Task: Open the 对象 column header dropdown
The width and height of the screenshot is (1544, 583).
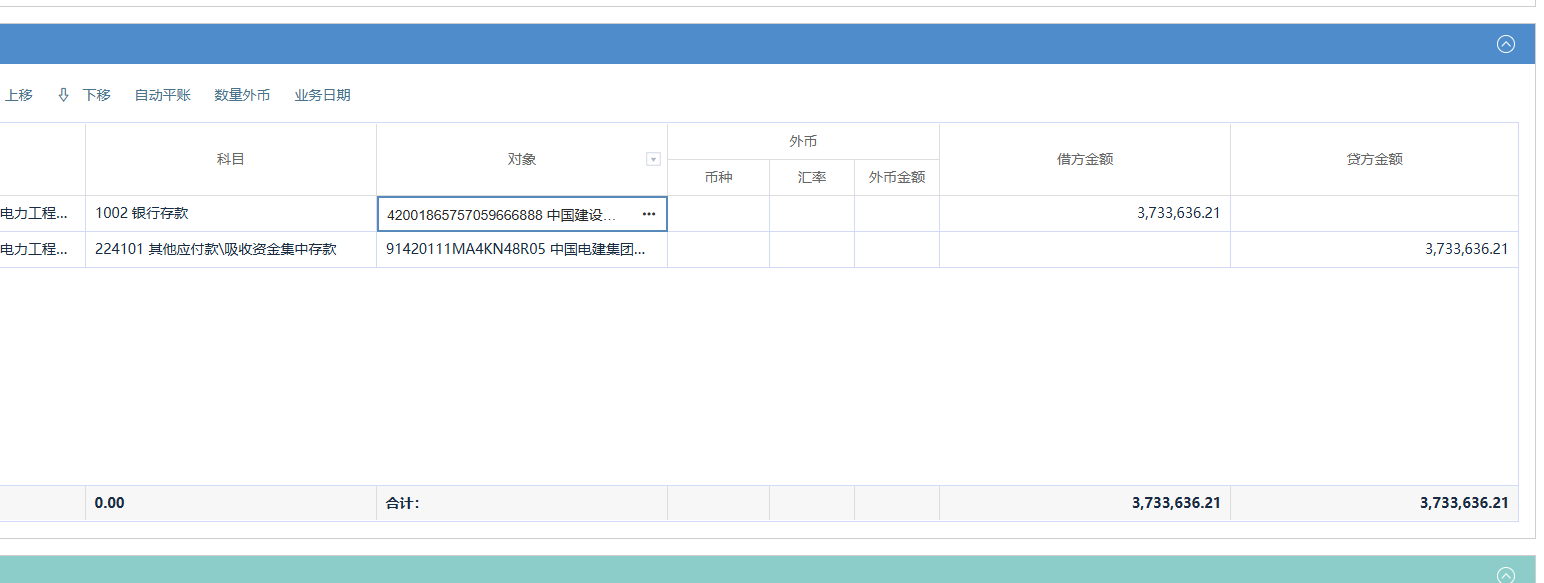Action: pos(653,159)
